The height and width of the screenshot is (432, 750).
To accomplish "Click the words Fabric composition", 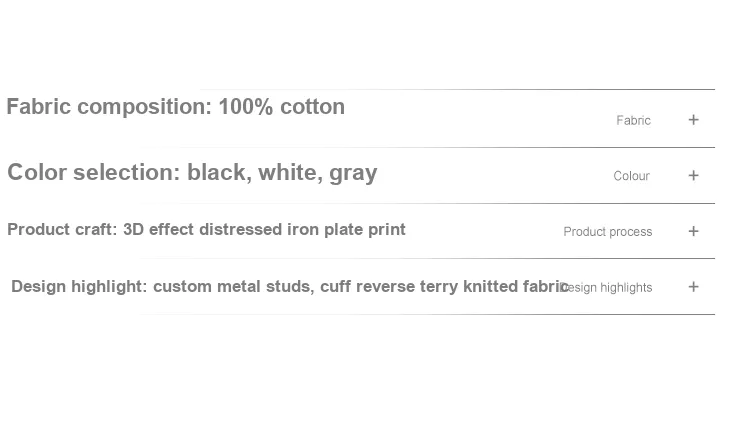I will tap(109, 107).
